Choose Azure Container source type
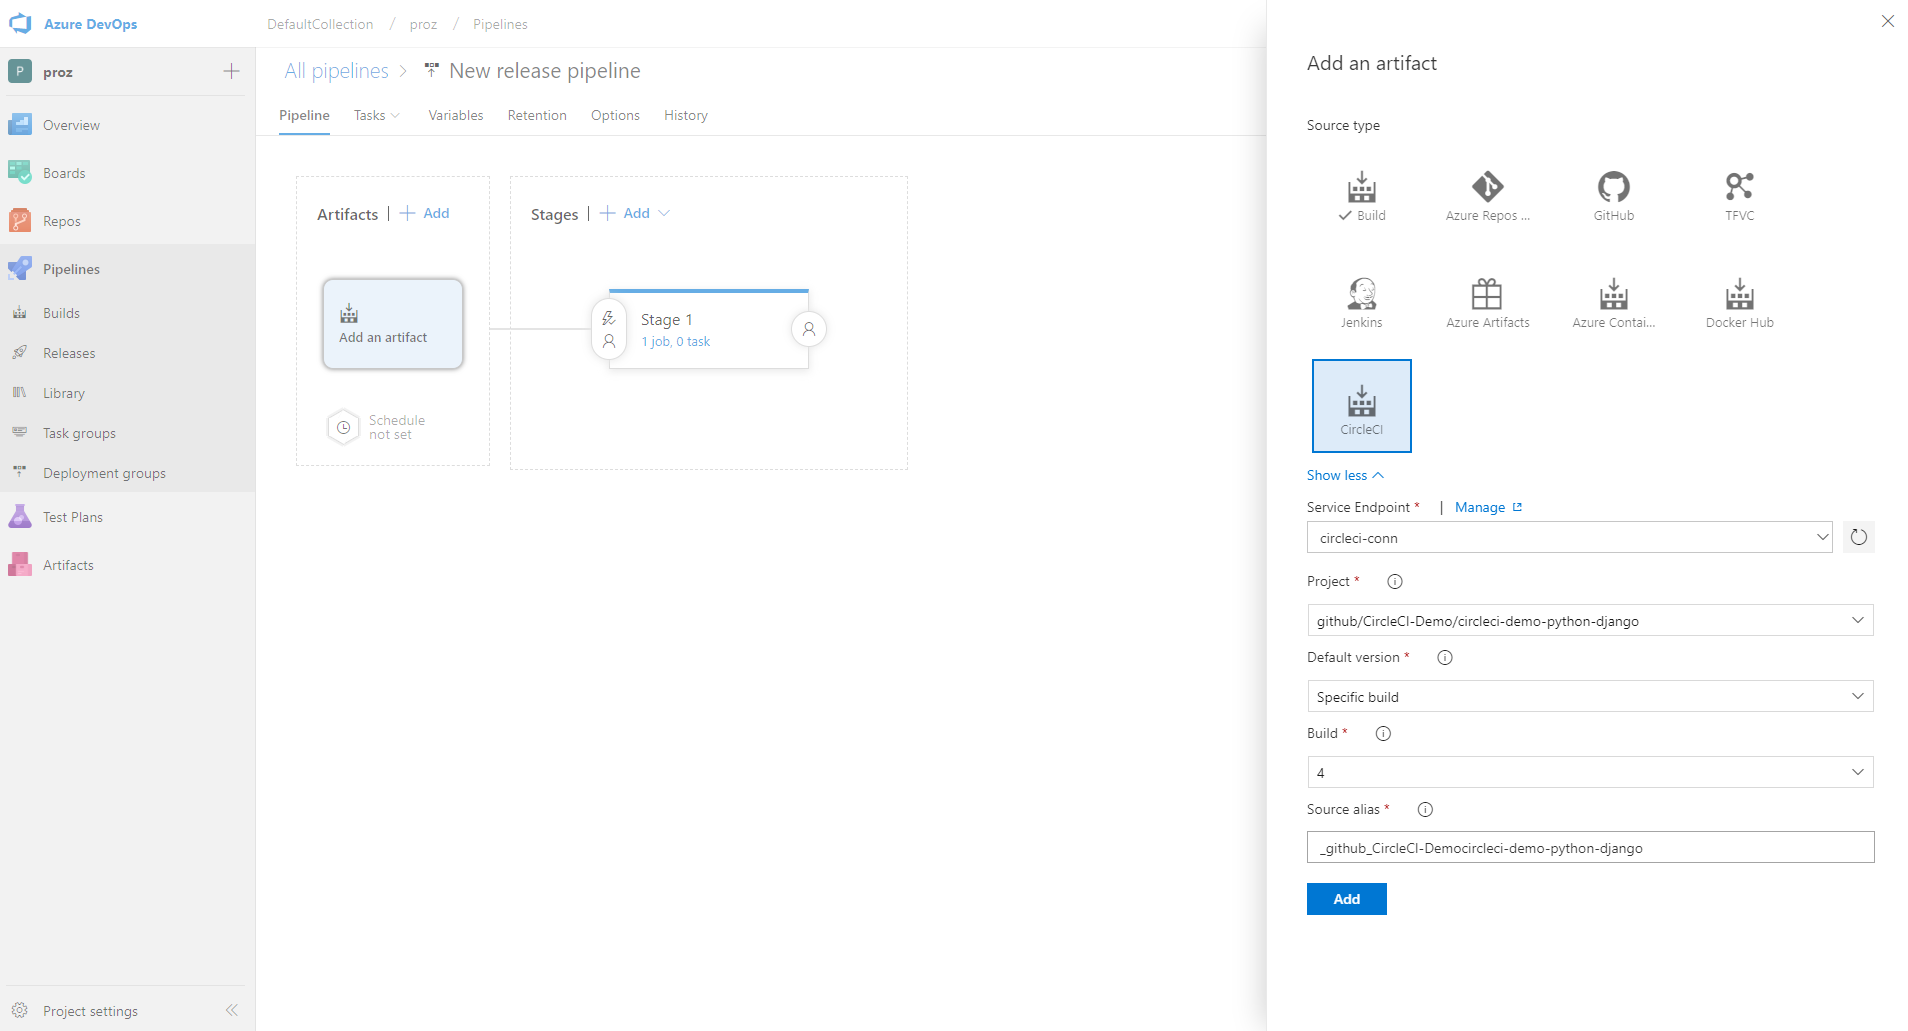1908x1031 pixels. [1613, 303]
